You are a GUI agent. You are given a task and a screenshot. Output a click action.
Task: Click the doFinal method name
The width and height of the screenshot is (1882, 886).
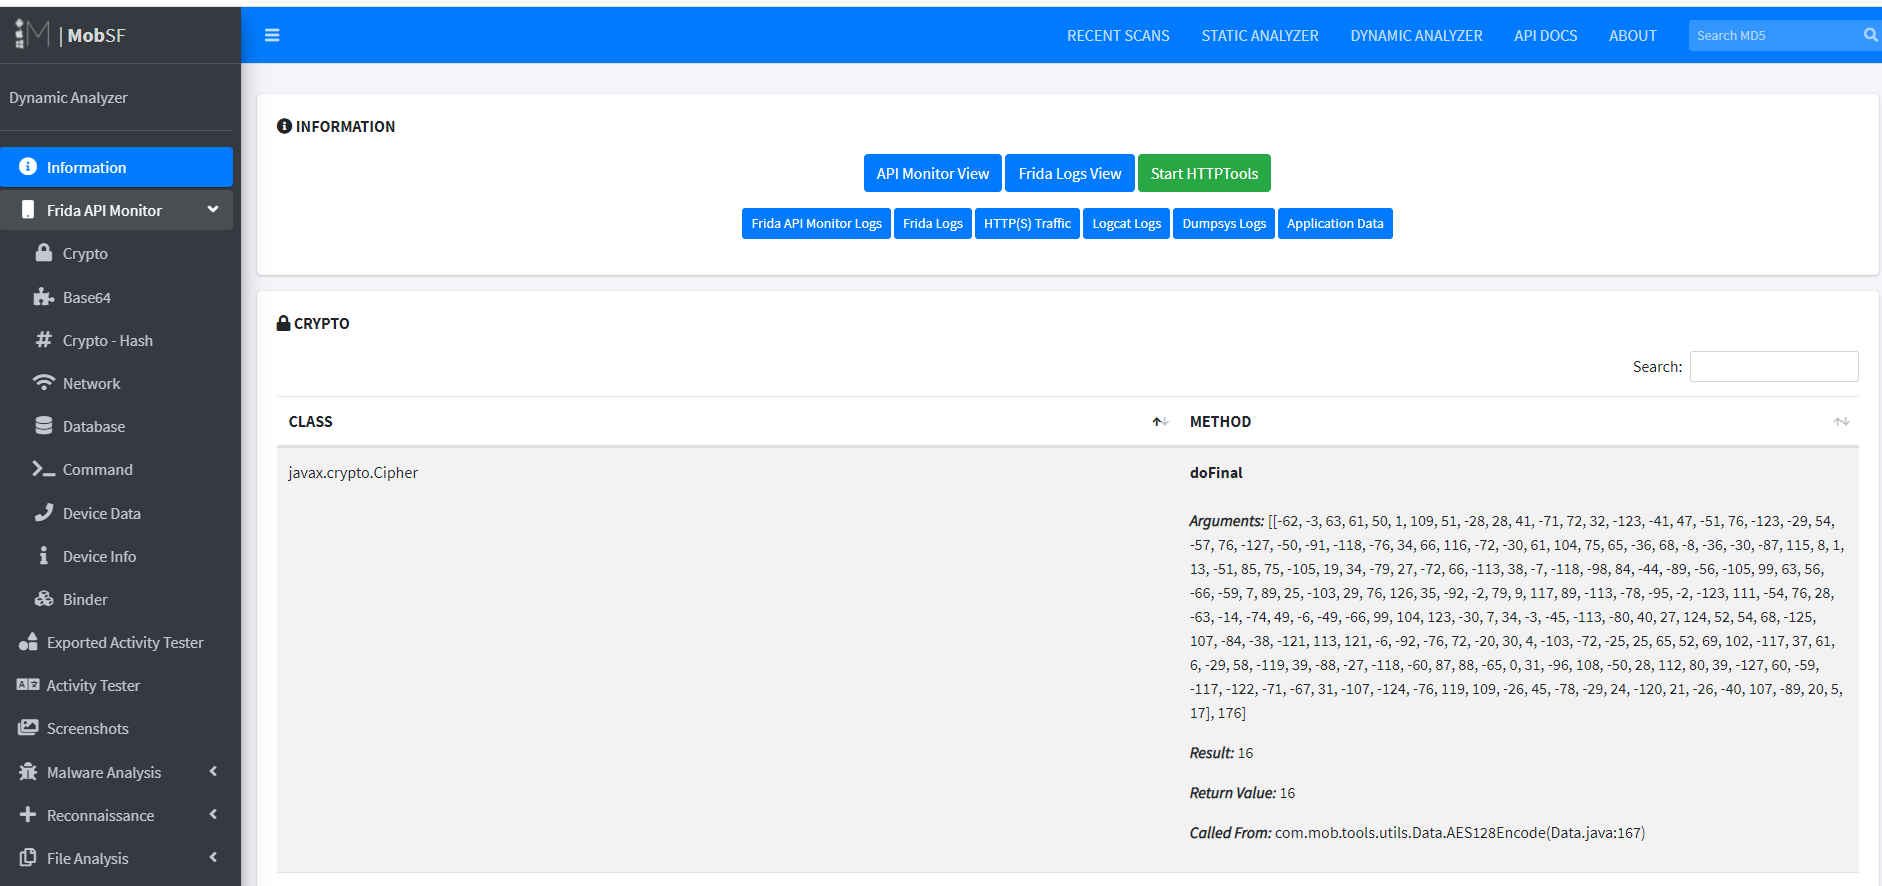(1216, 472)
